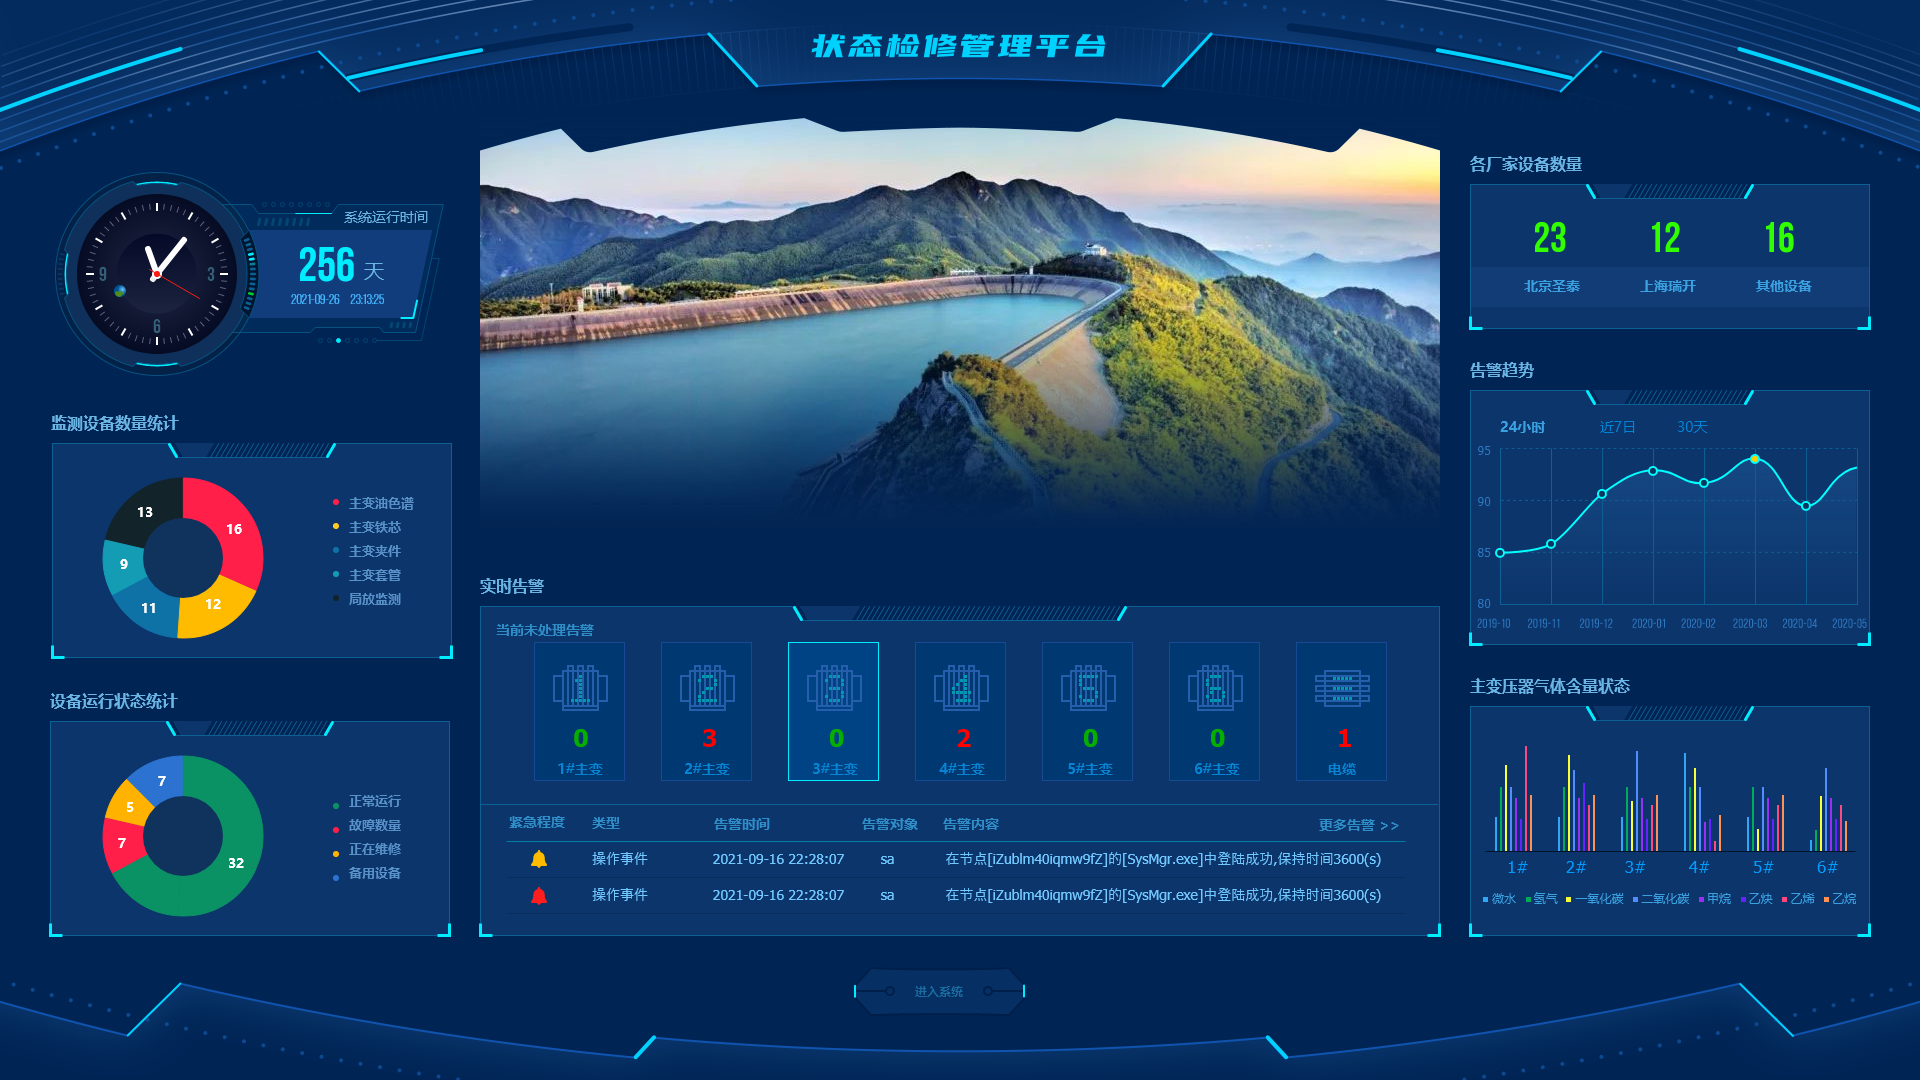Select the 5#主变 transformer icon card
Image resolution: width=1920 pixels, height=1080 pixels.
point(1088,711)
